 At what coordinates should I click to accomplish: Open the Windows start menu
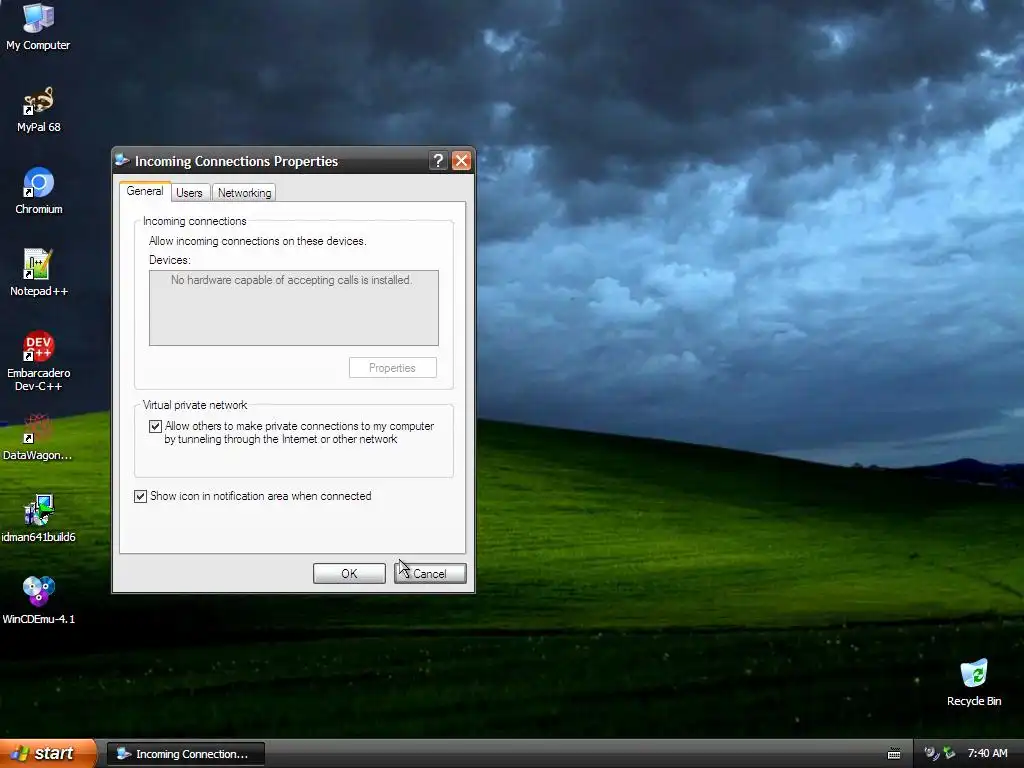(48, 754)
